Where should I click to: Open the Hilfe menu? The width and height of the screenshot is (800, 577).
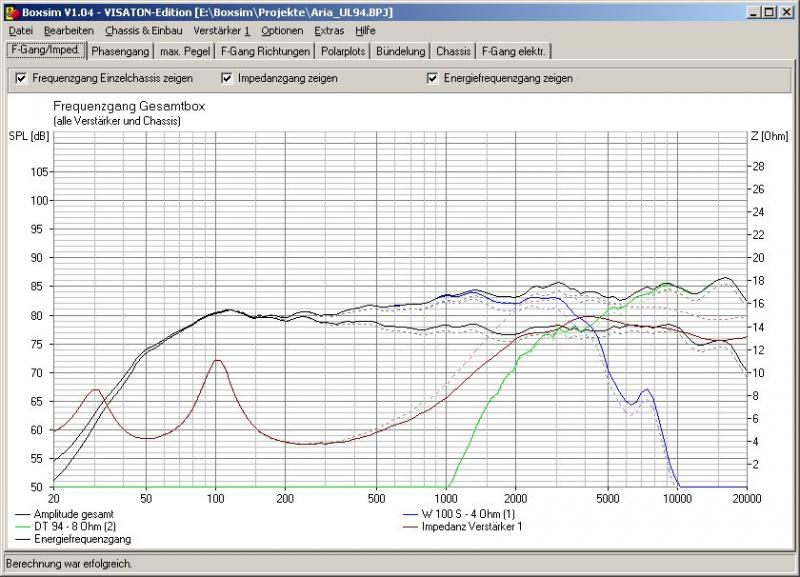pyautogui.click(x=365, y=30)
